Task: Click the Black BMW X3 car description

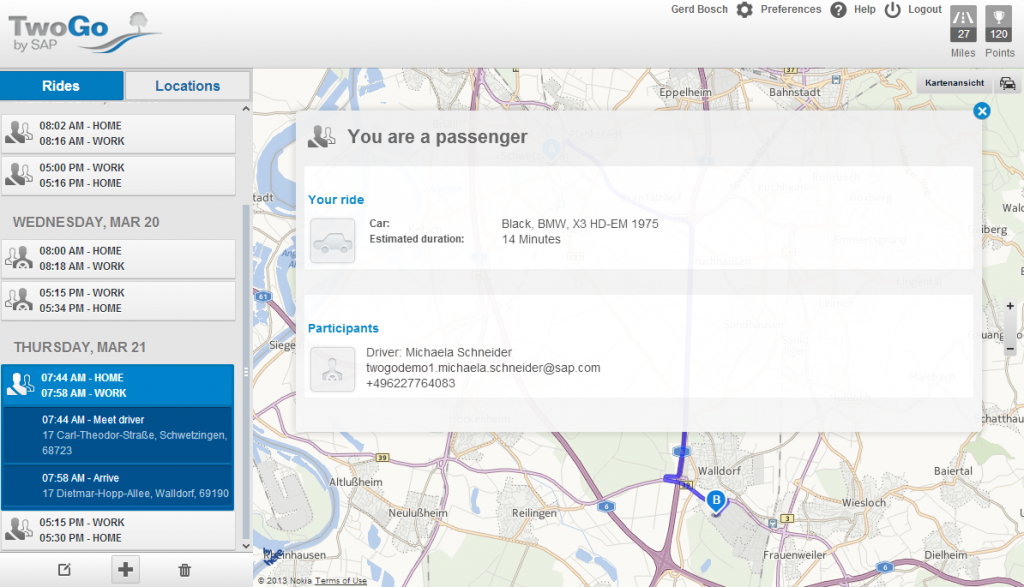Action: 580,224
